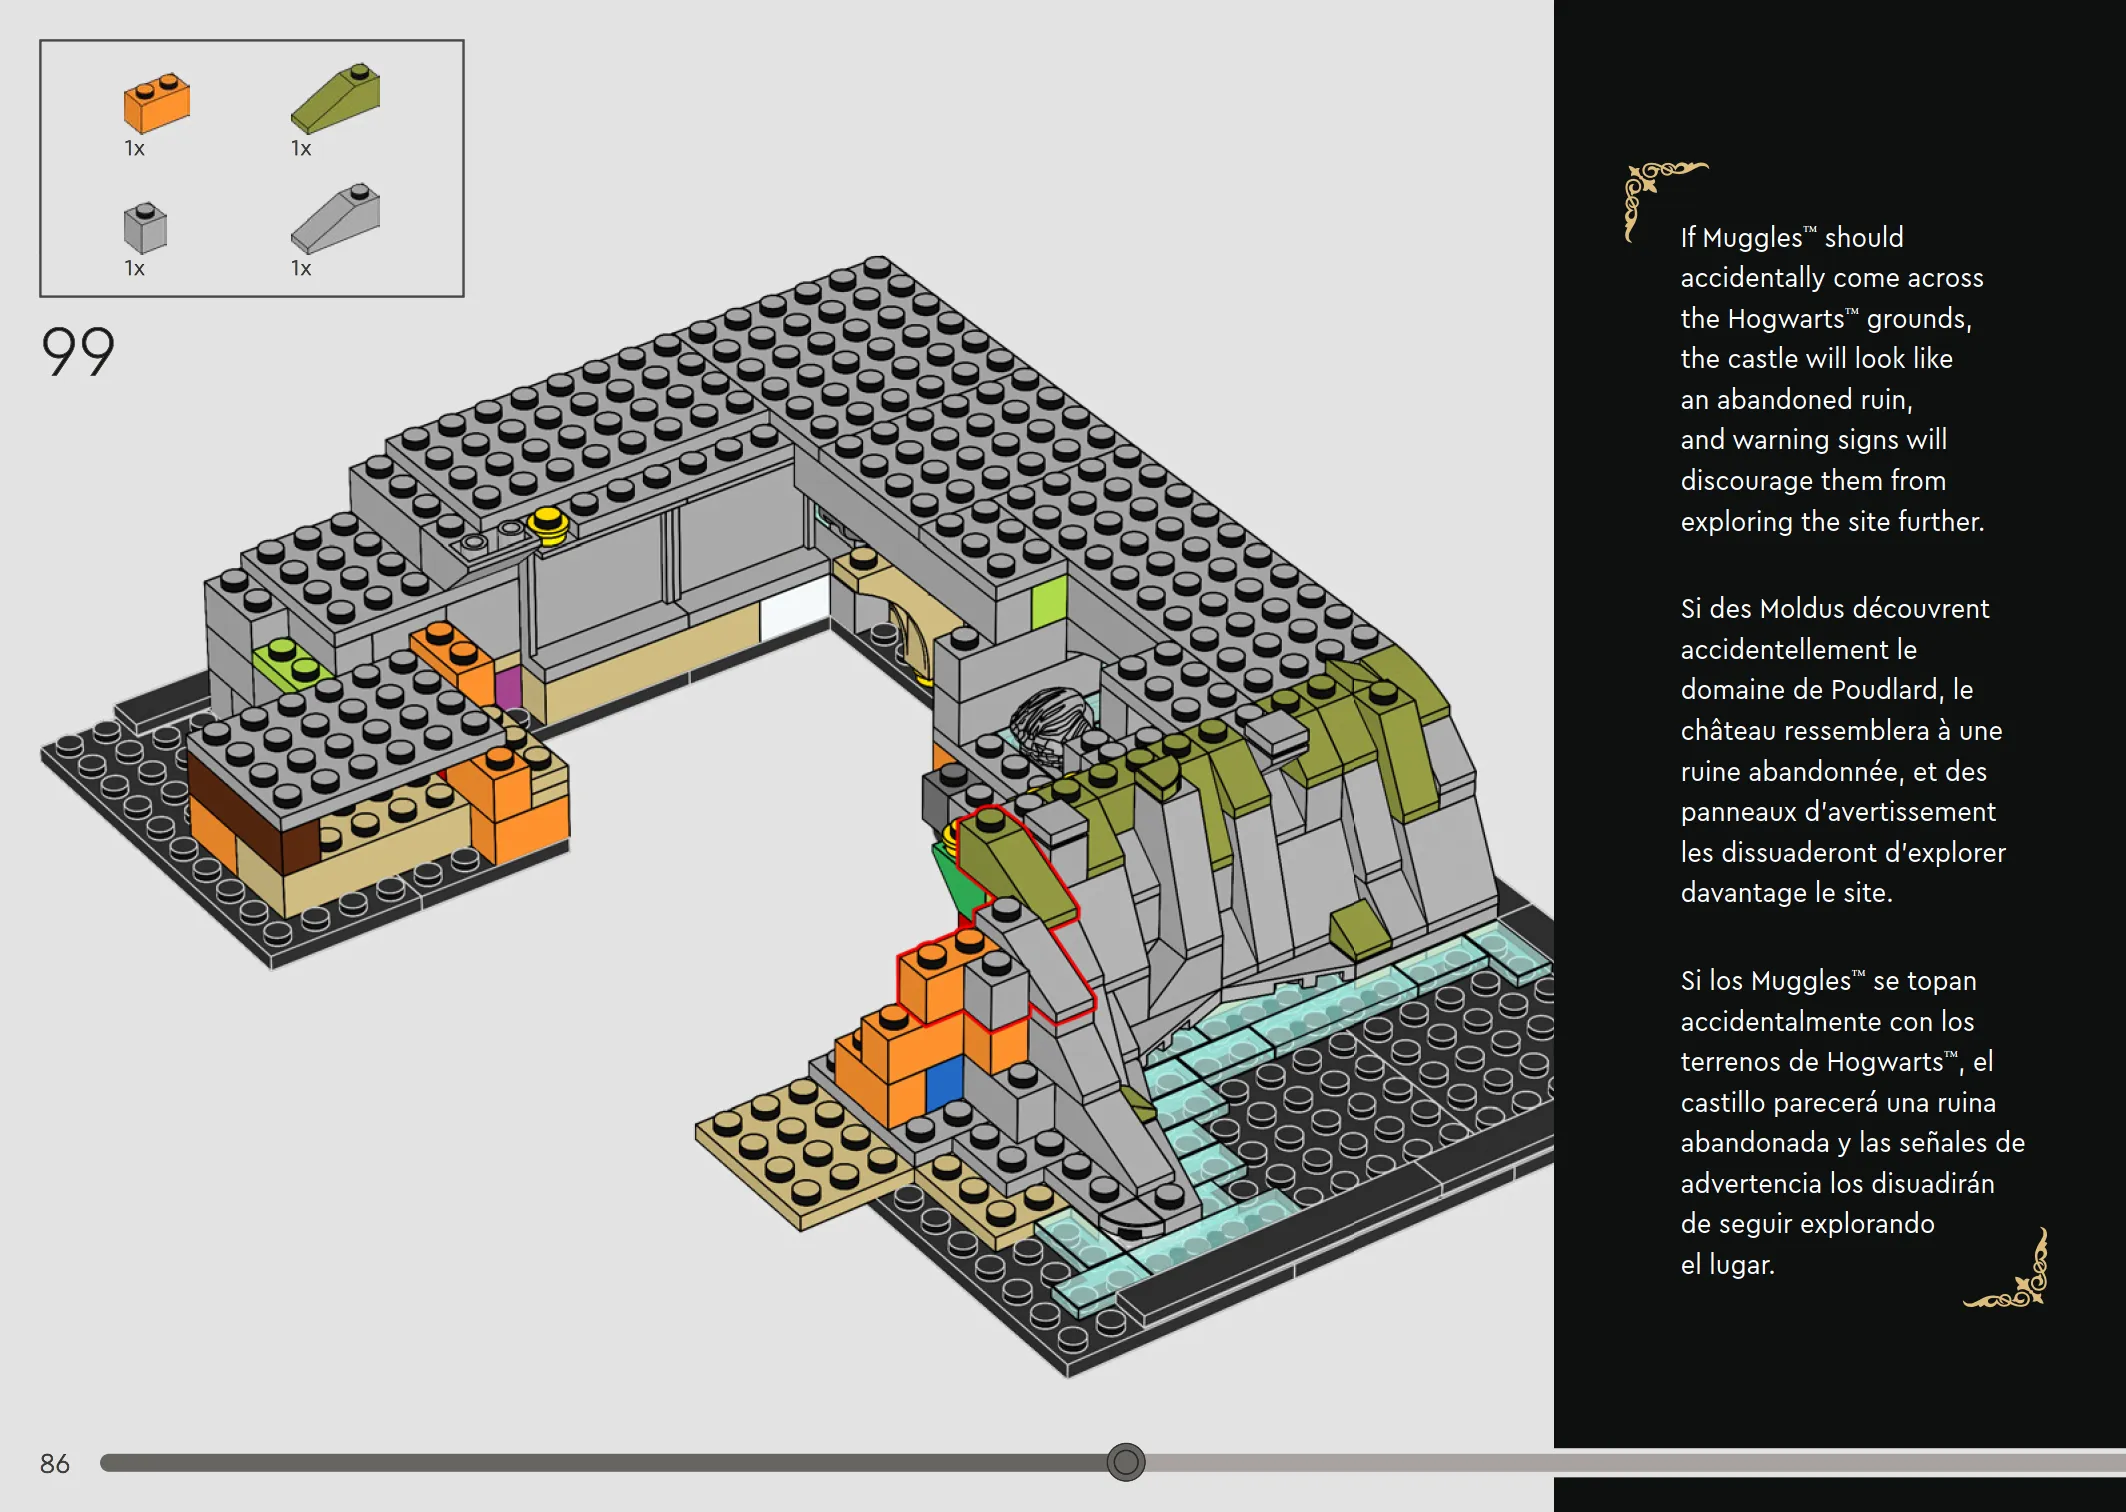Click the filled portion of the progress bar
2126x1512 pixels.
tap(603, 1463)
